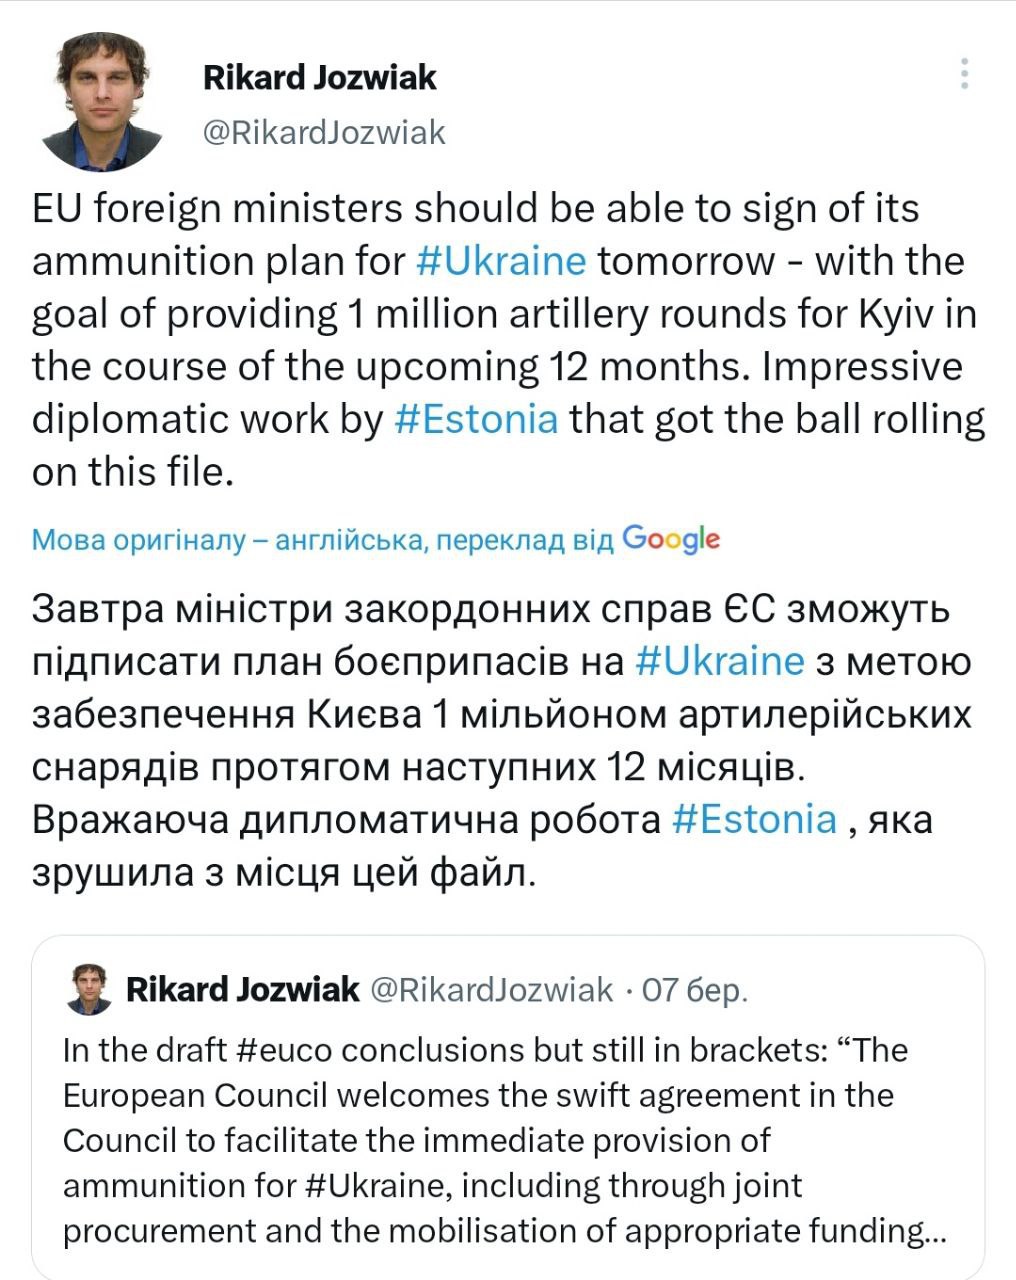Open the three-dot more options menu
Viewport: 1016px width, 1280px height.
(x=964, y=74)
